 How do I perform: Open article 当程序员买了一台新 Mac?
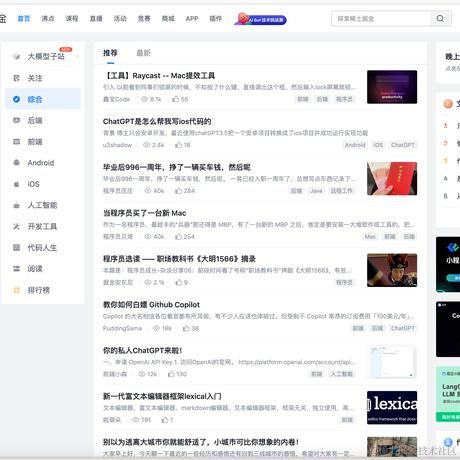[x=145, y=213]
